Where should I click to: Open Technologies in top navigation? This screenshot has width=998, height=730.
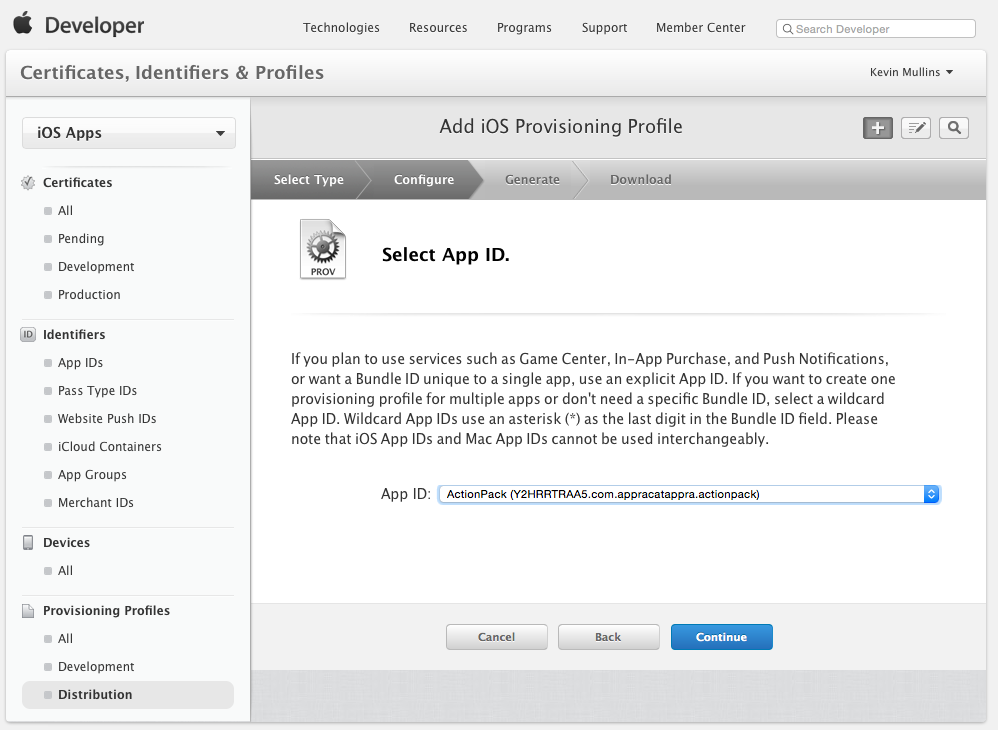coord(341,27)
